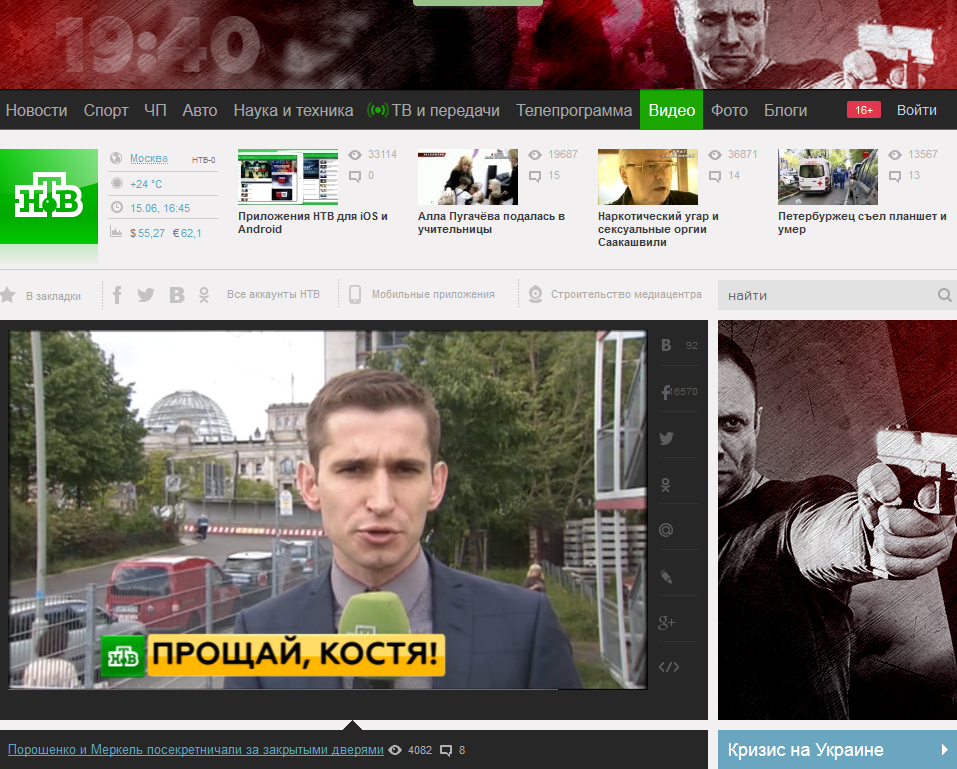Share video on Google Plus
The height and width of the screenshot is (769, 957).
pos(666,623)
